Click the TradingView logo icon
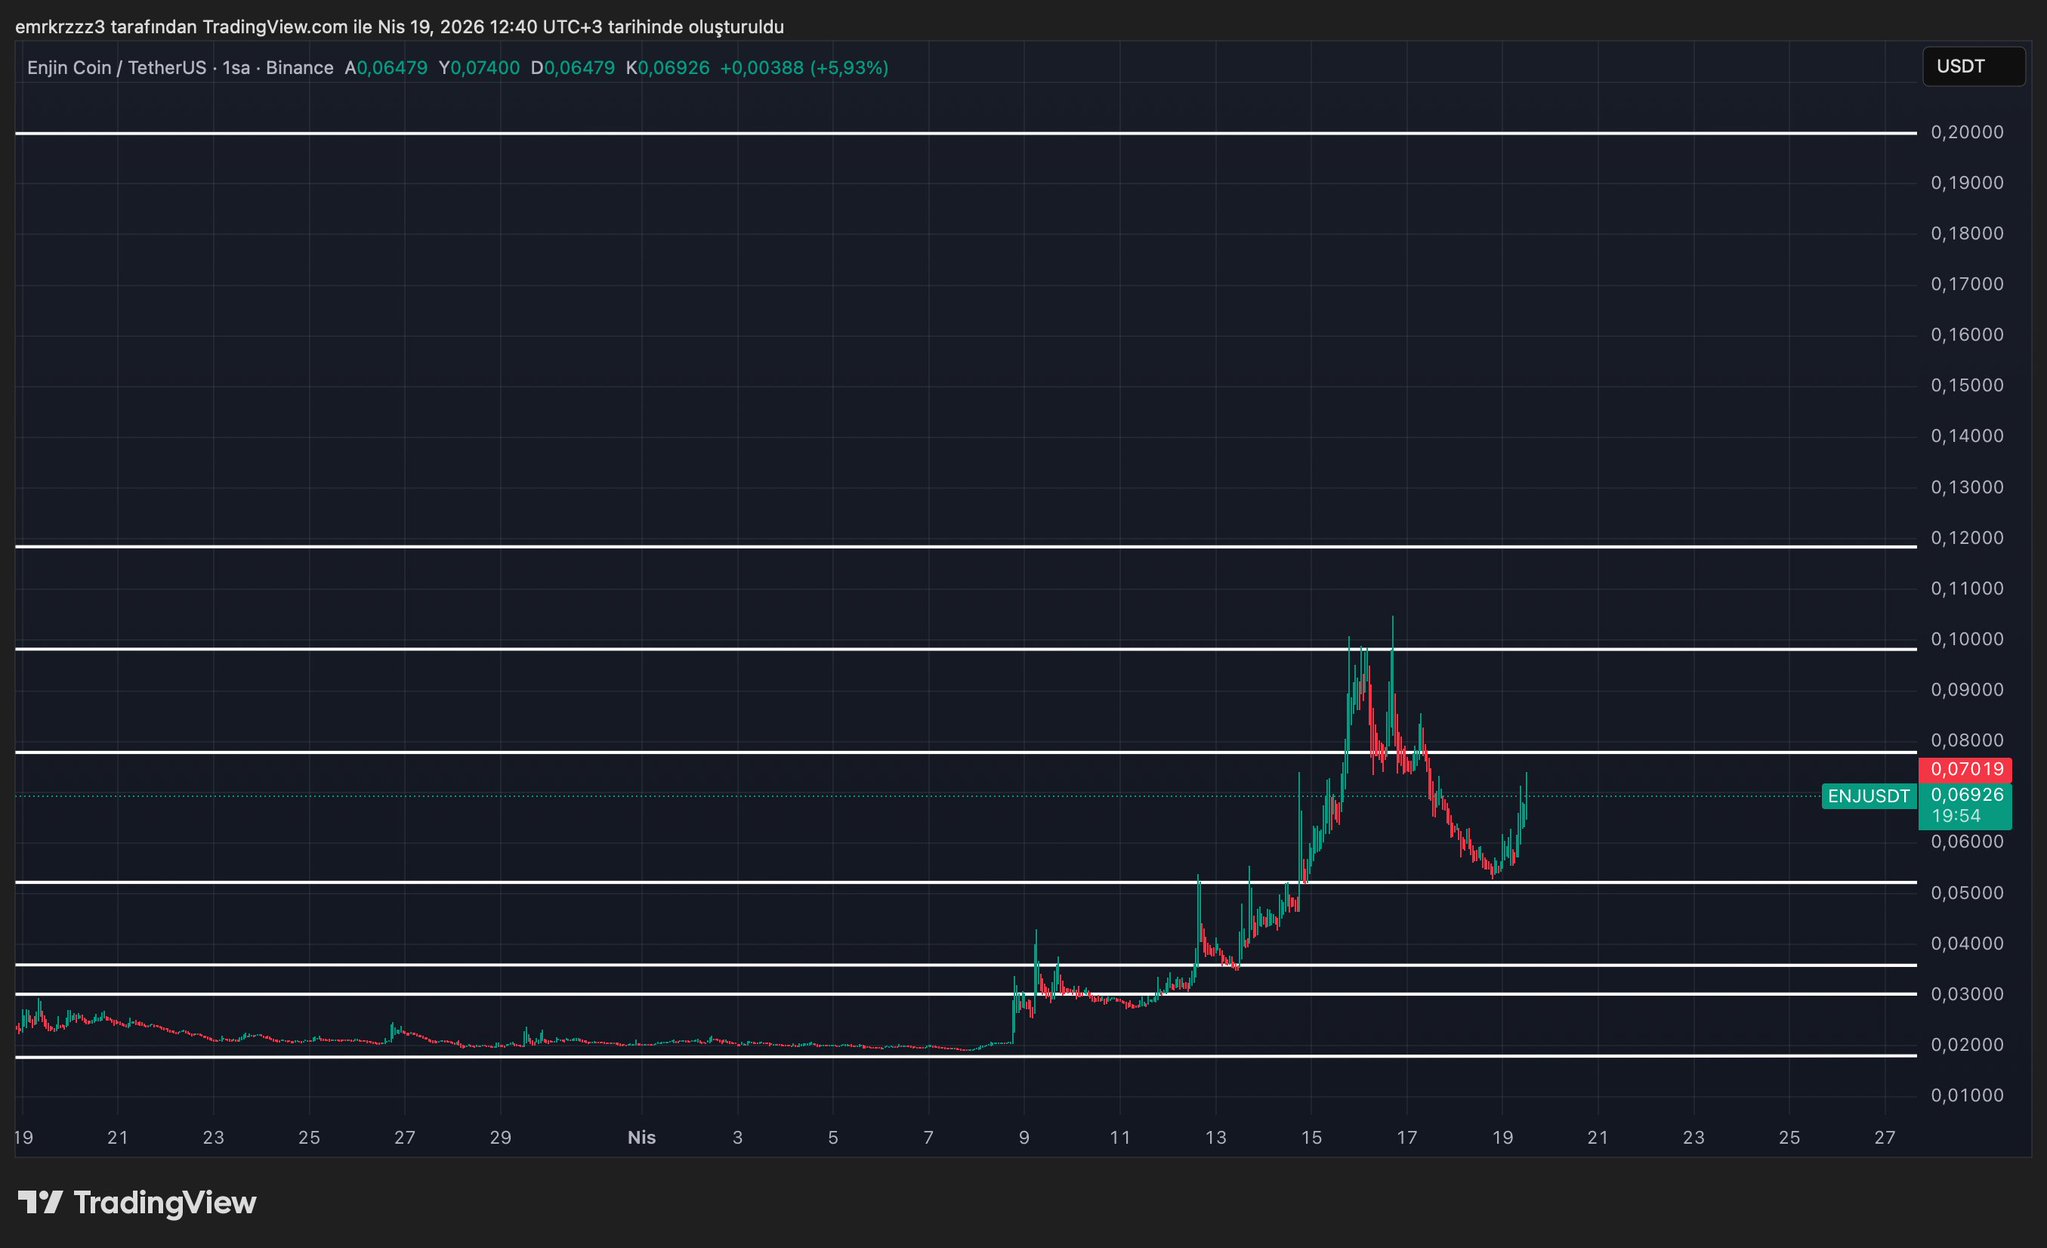 (41, 1202)
